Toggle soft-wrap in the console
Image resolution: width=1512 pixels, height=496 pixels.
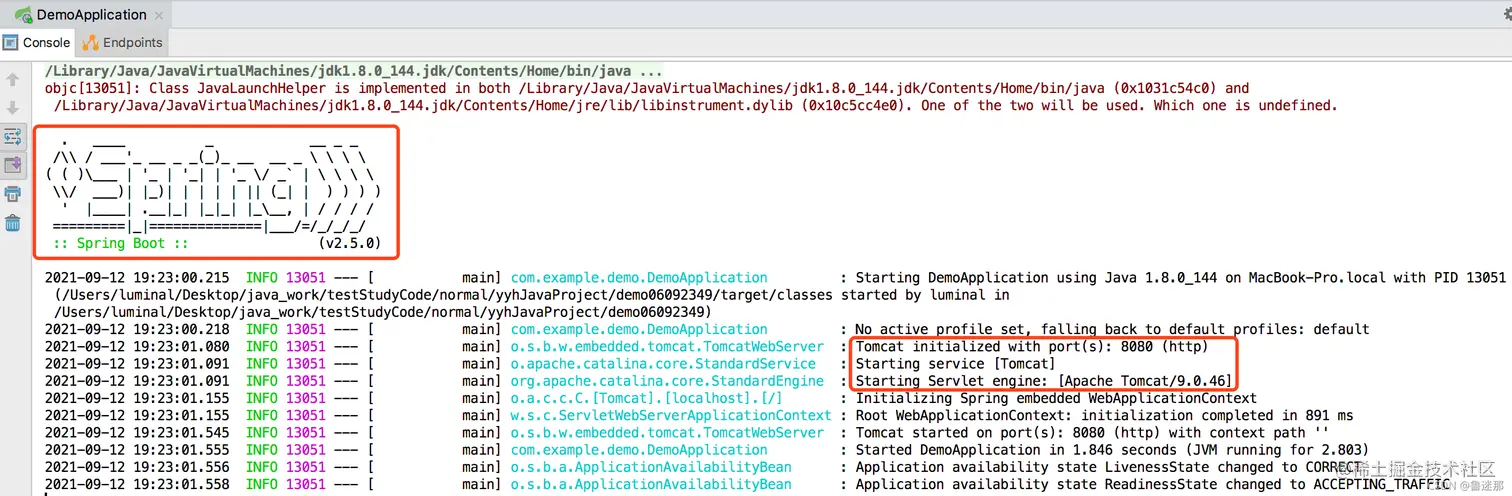click(13, 137)
